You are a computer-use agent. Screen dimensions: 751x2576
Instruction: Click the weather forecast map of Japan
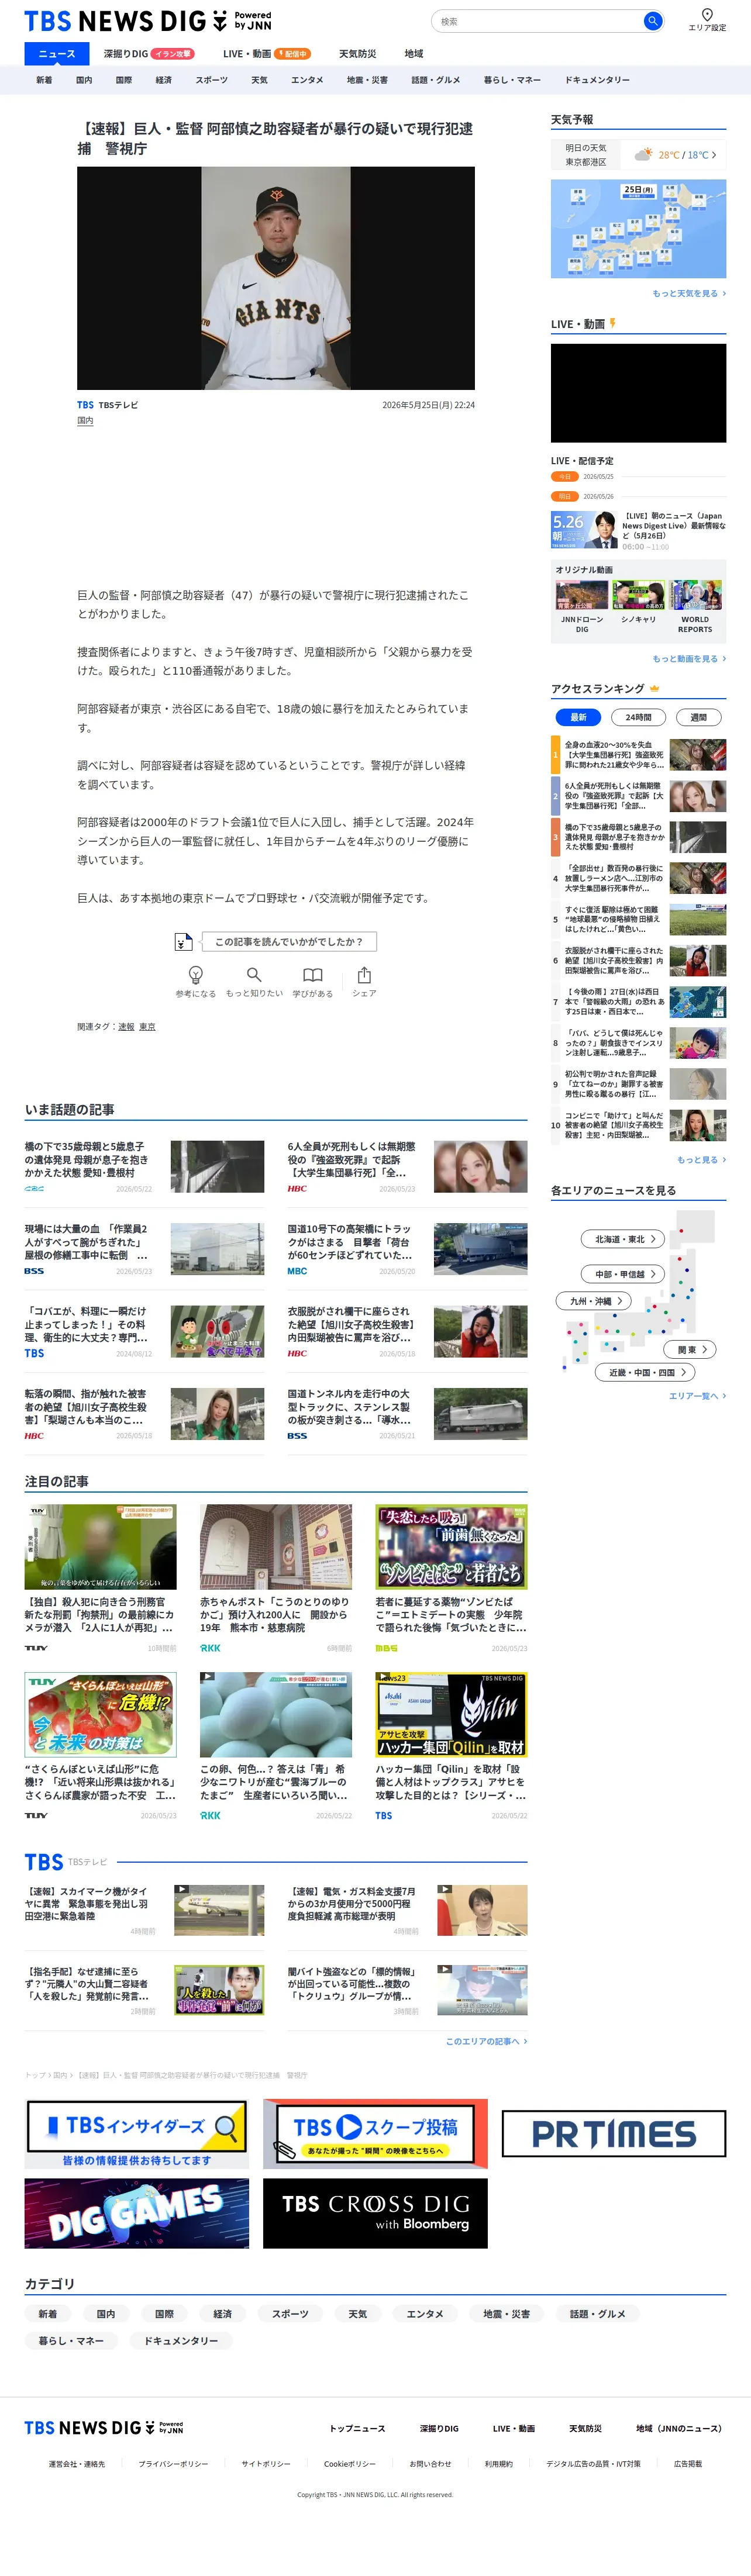pyautogui.click(x=638, y=228)
